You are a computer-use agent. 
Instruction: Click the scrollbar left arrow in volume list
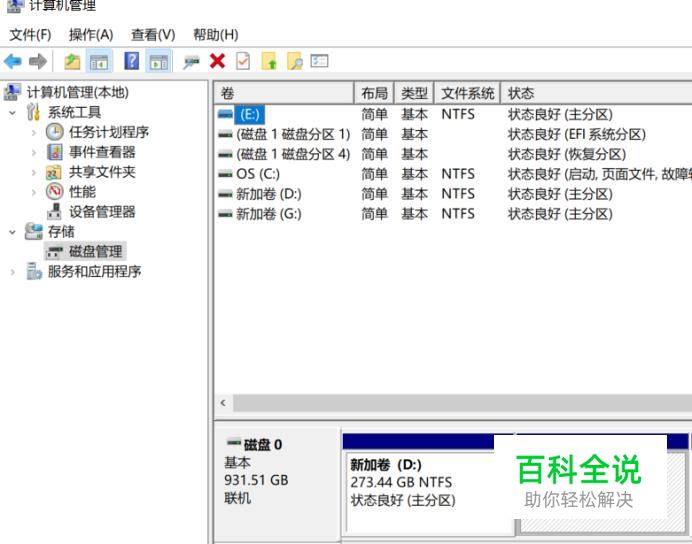(223, 403)
